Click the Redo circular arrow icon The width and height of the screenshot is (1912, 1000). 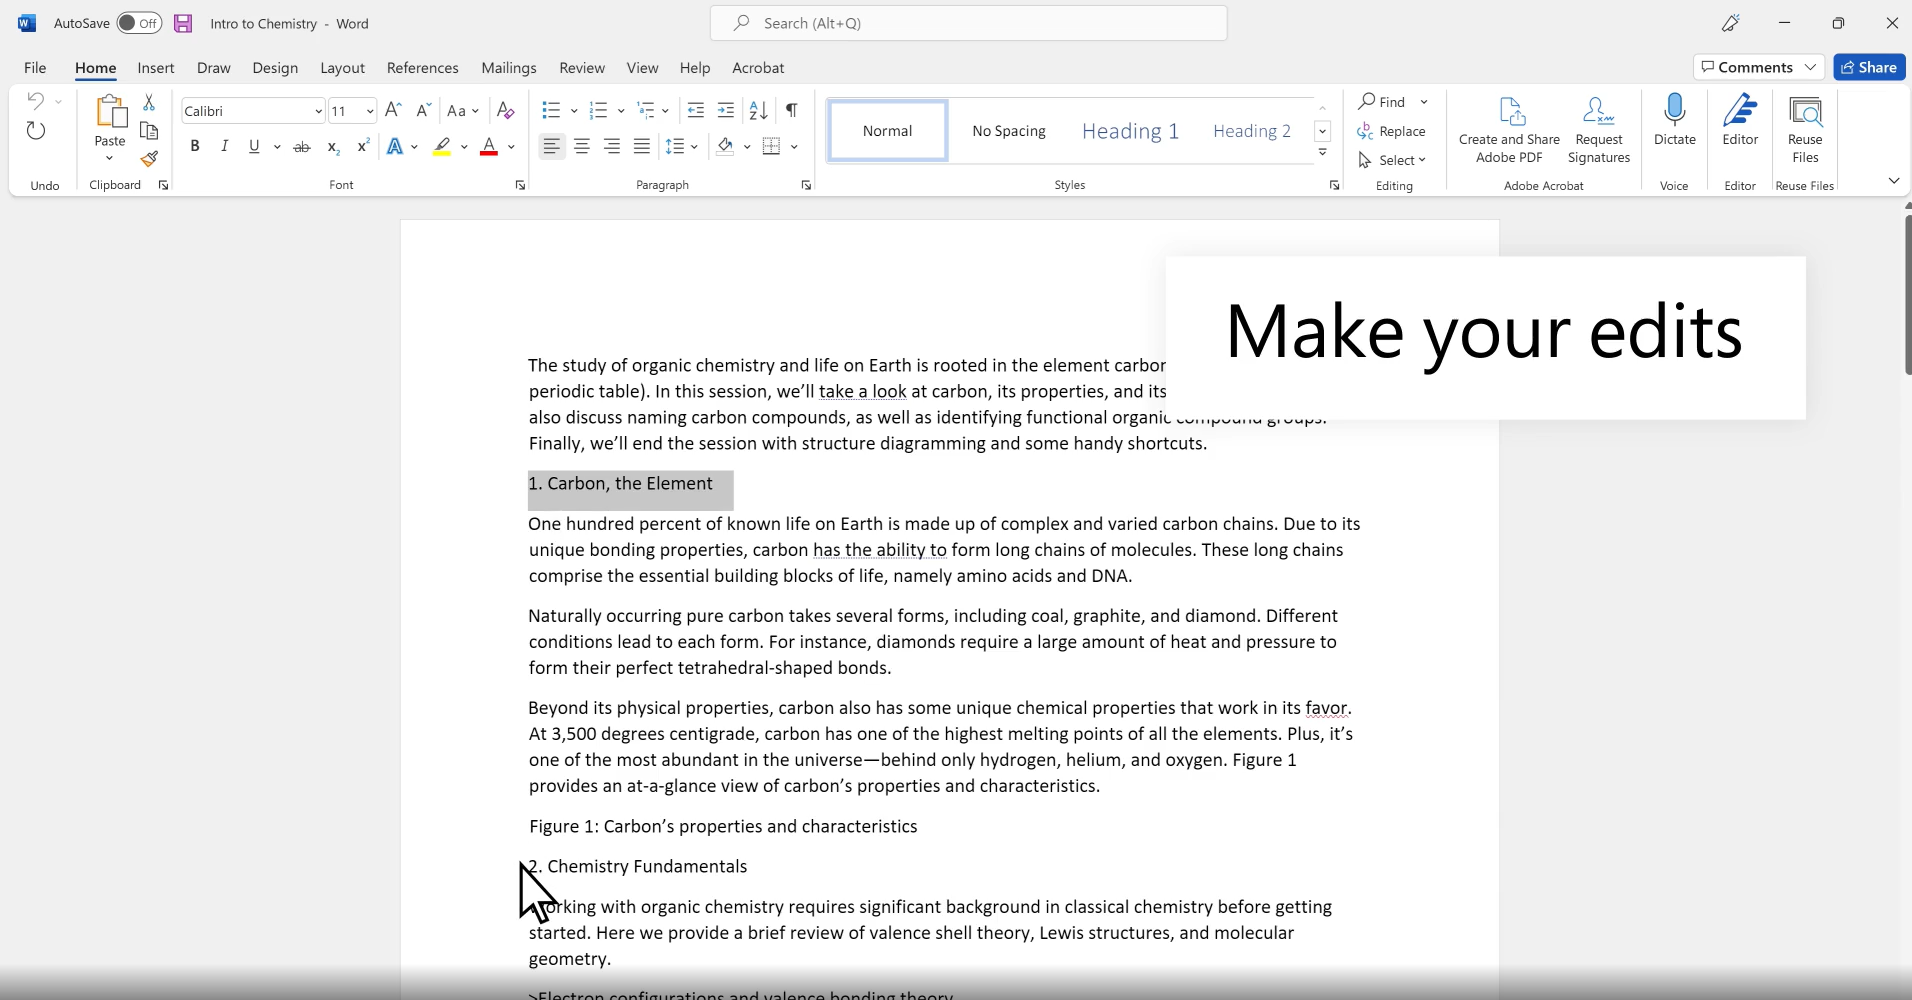(x=36, y=131)
